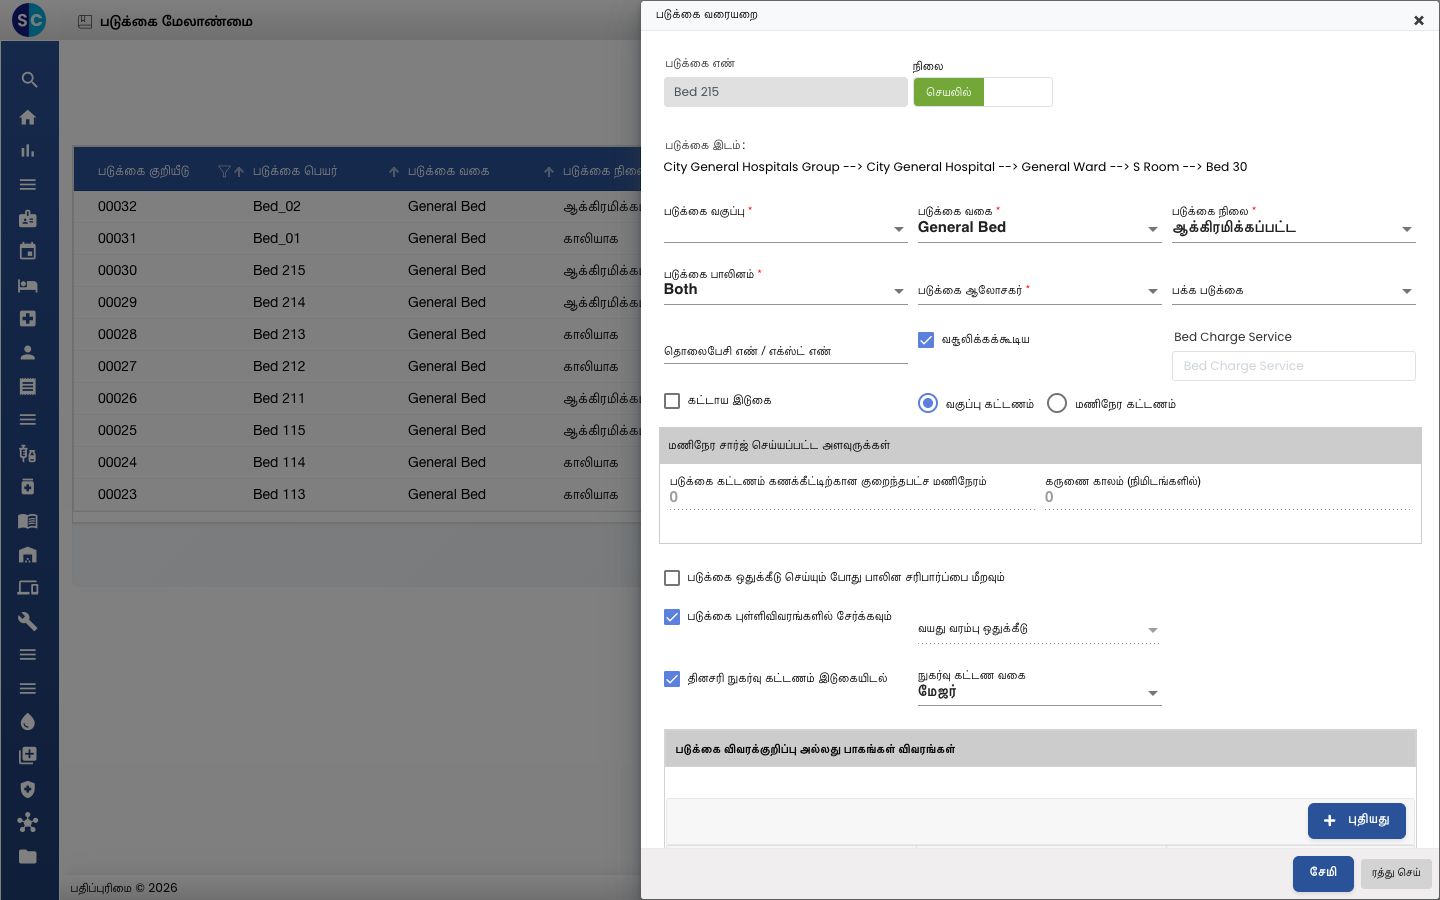The height and width of the screenshot is (900, 1440).
Task: Uncheck தினசரி நுகர்வு கட்டணம் இடுகையிடல் checkbox
Action: pos(672,679)
